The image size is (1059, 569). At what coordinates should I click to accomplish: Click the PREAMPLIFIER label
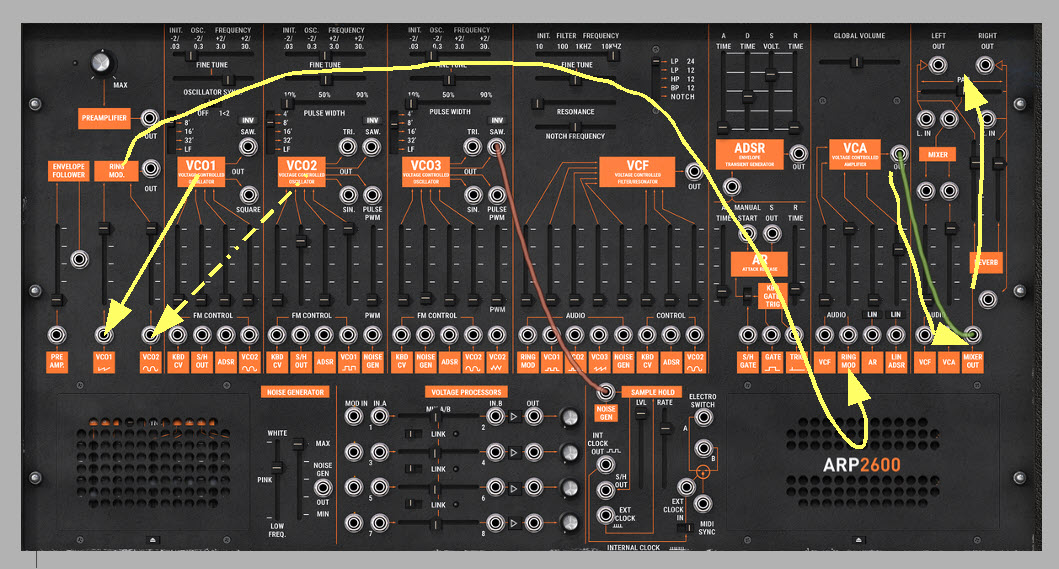point(104,118)
